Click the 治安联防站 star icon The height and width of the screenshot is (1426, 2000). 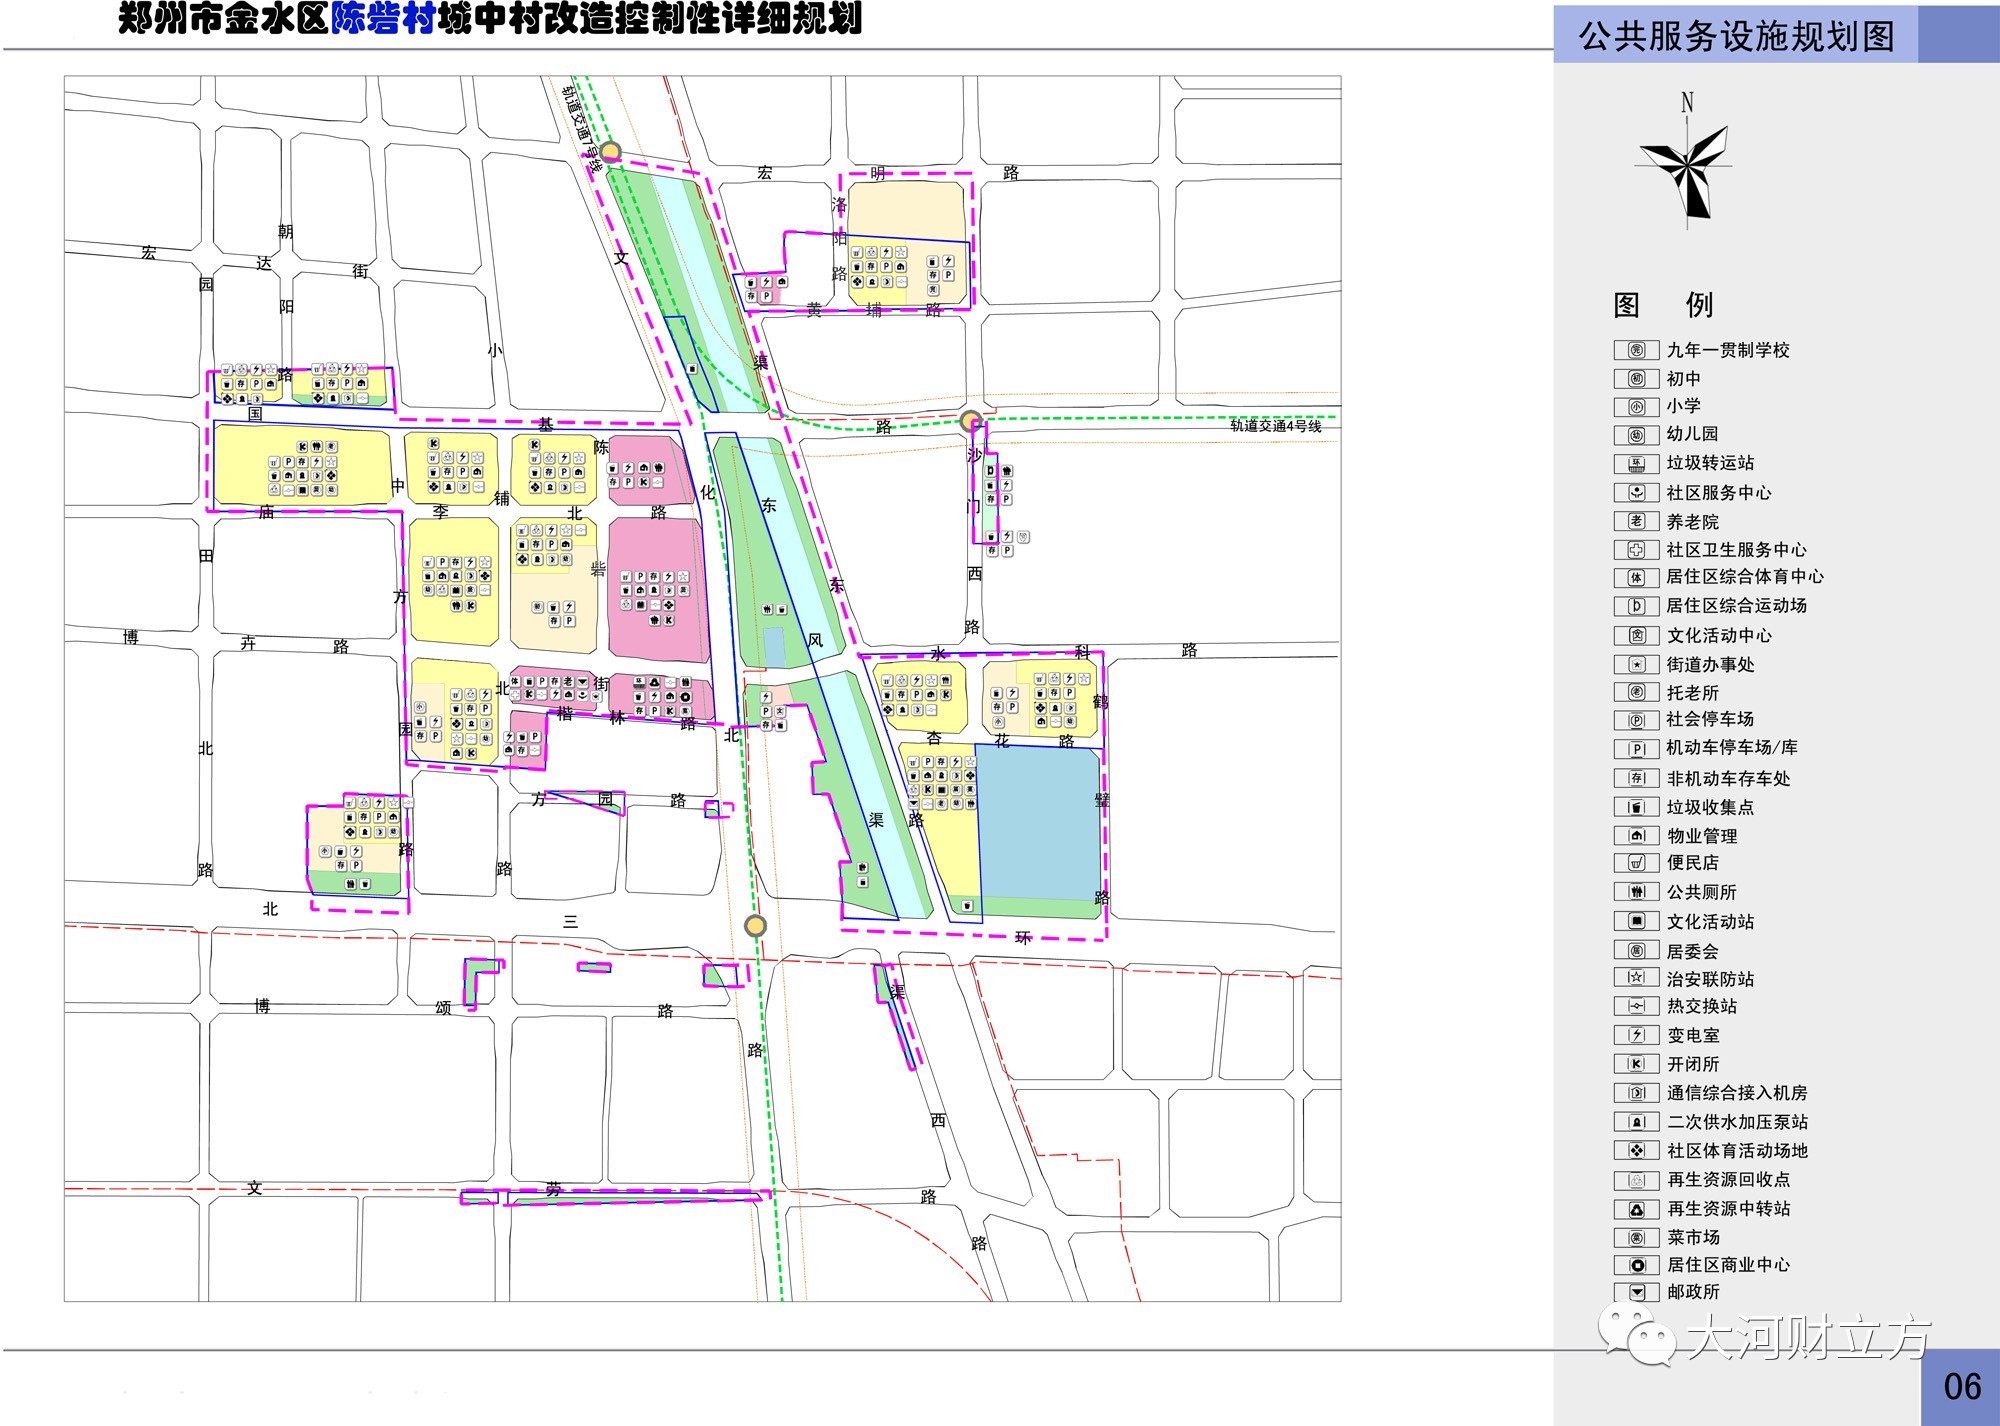click(x=1636, y=978)
